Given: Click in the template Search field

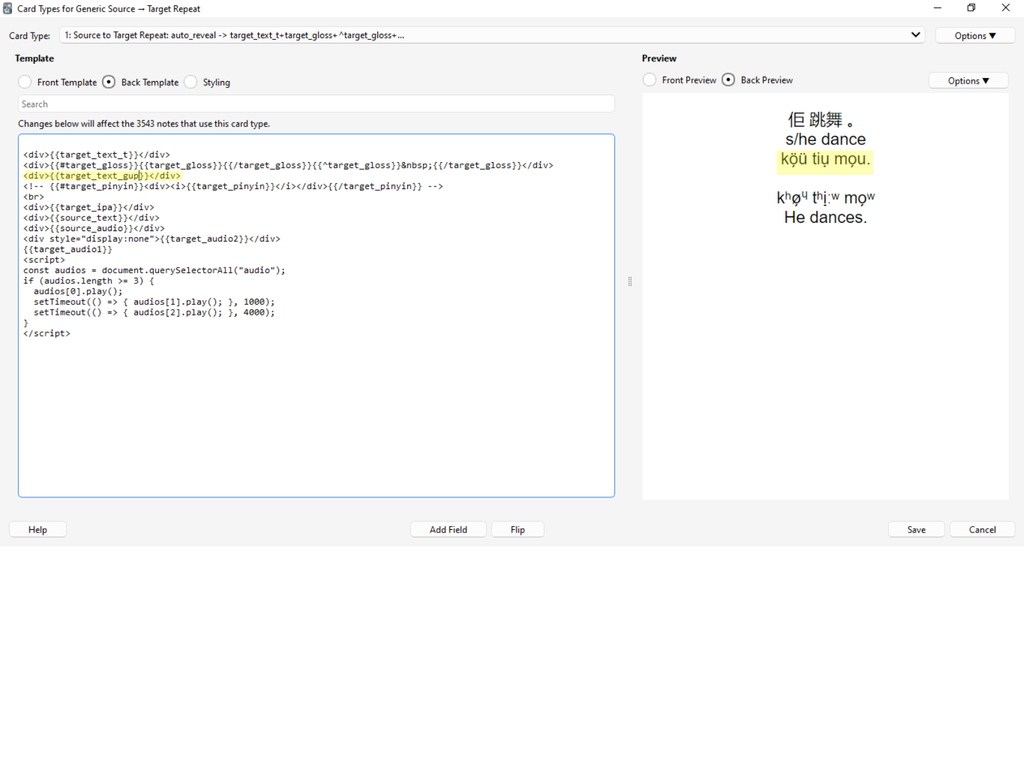Looking at the screenshot, I should pos(316,104).
